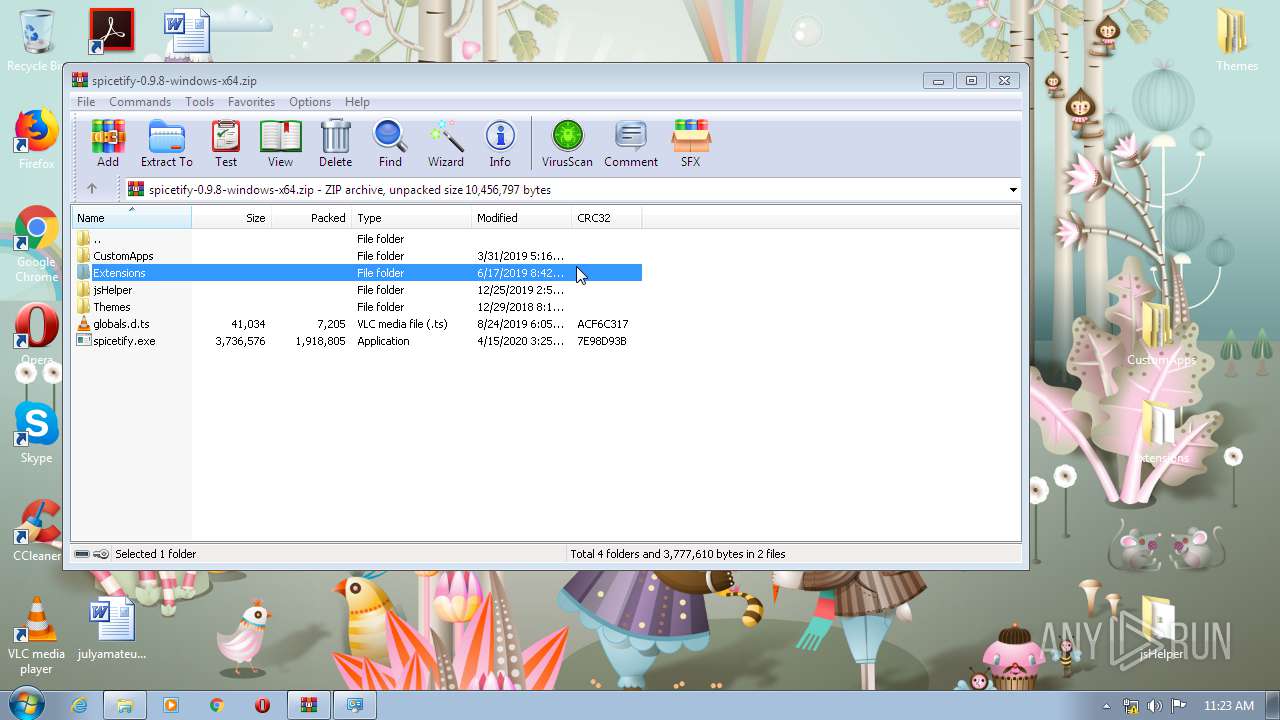Click the Test archive icon
This screenshot has height=720, width=1280.
[226, 144]
